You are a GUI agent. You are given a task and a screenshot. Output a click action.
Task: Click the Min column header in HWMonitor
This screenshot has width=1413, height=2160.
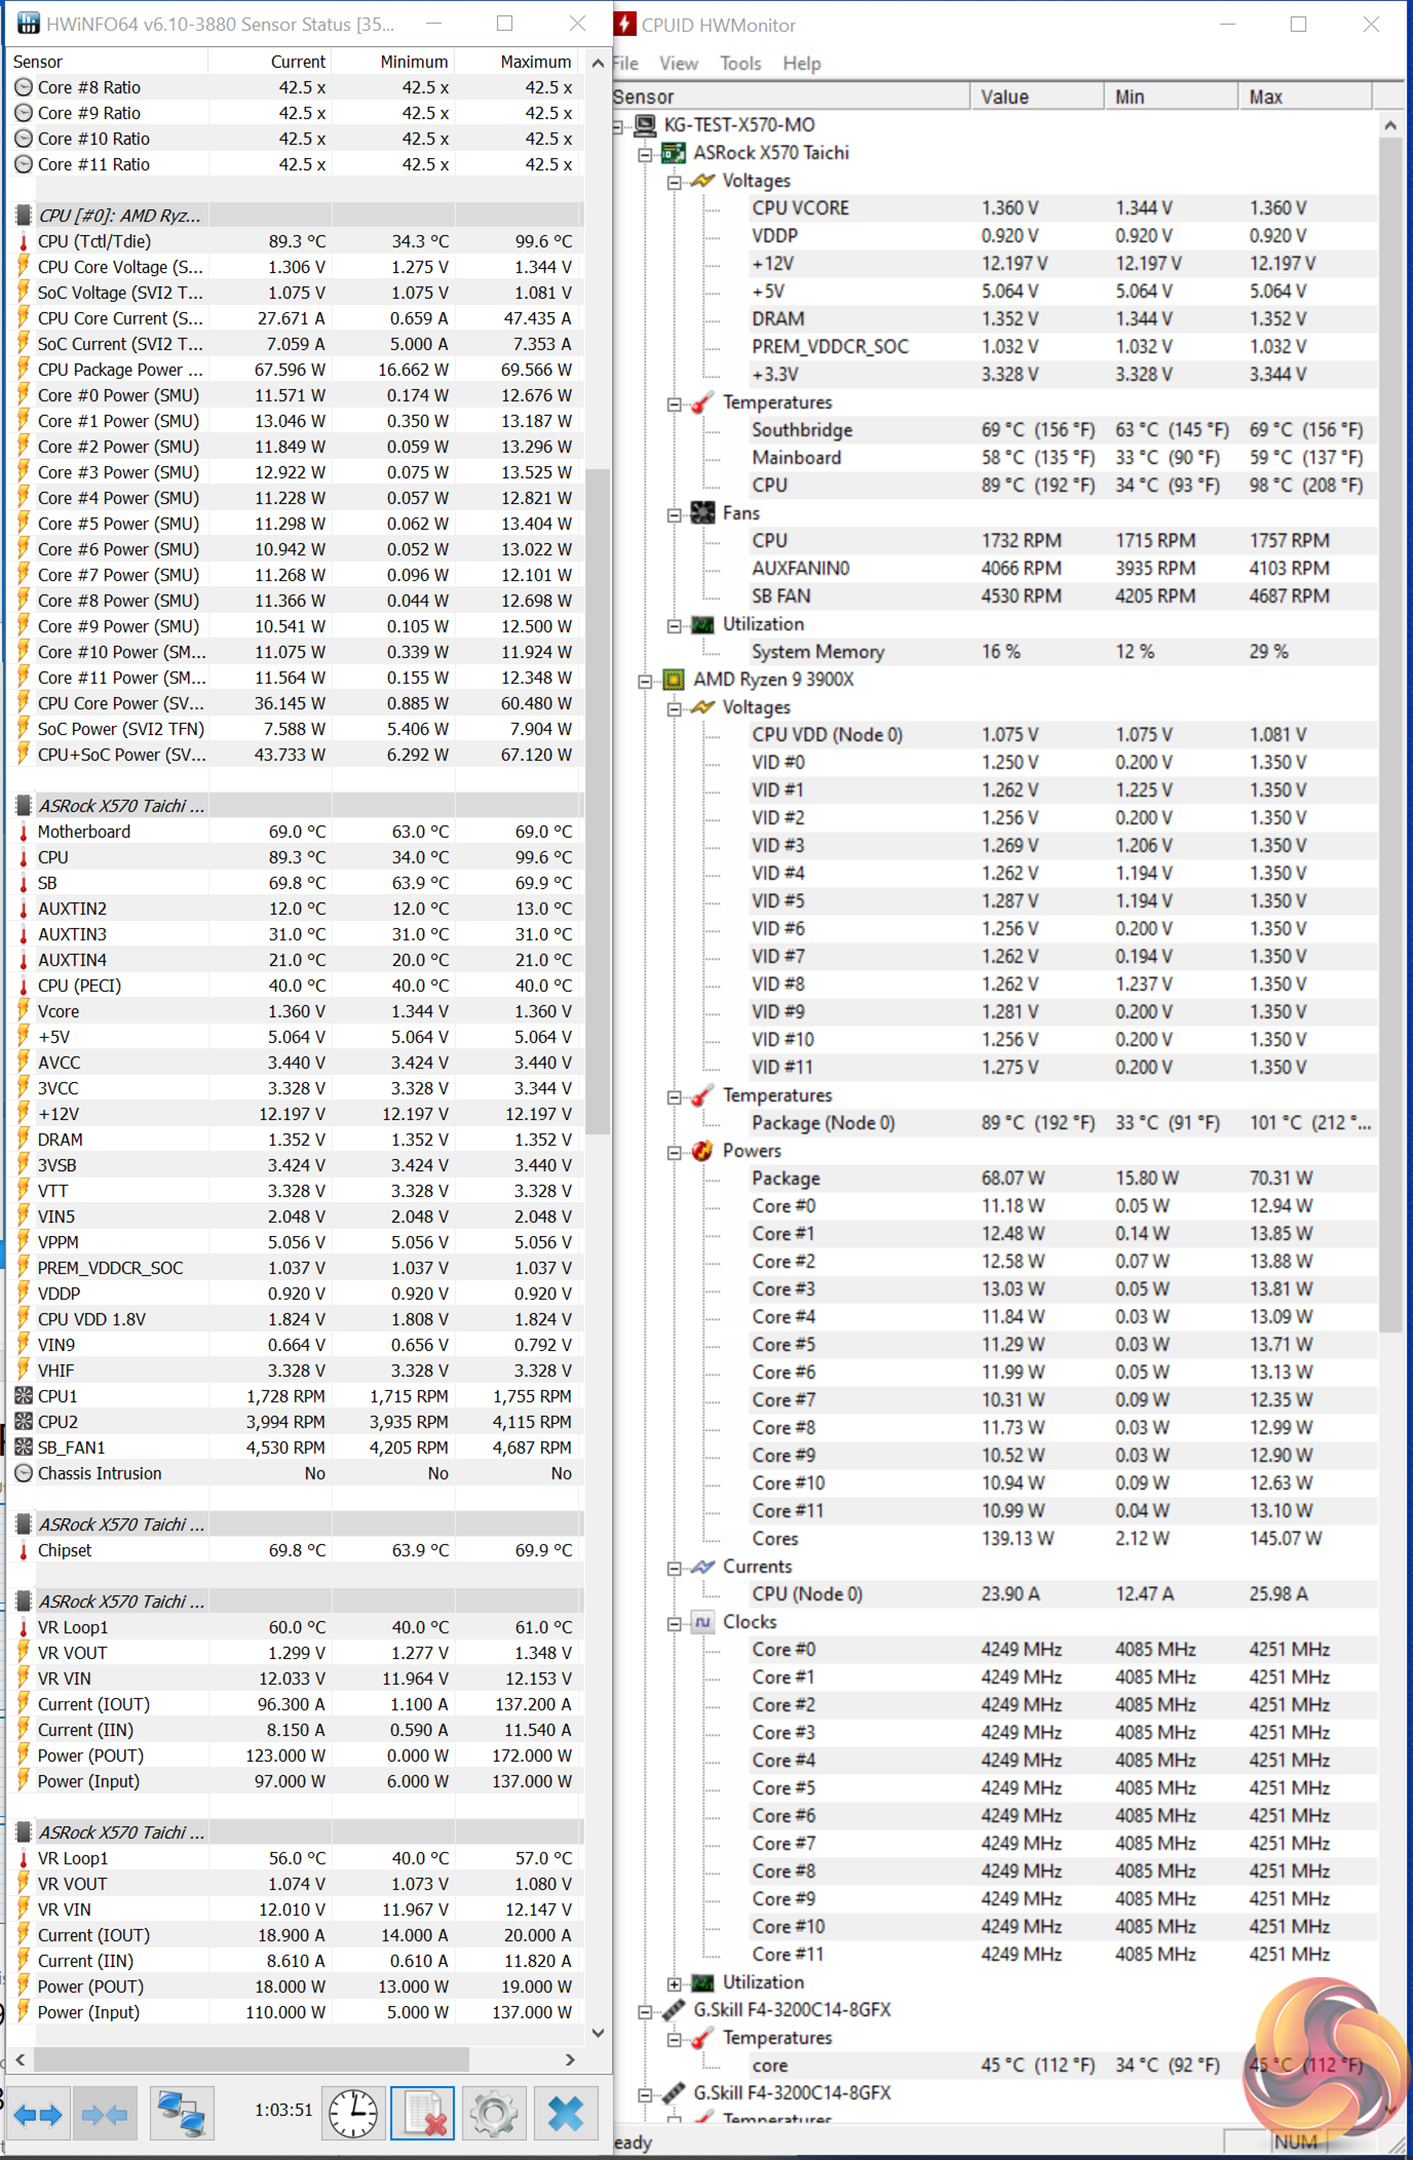point(1170,97)
